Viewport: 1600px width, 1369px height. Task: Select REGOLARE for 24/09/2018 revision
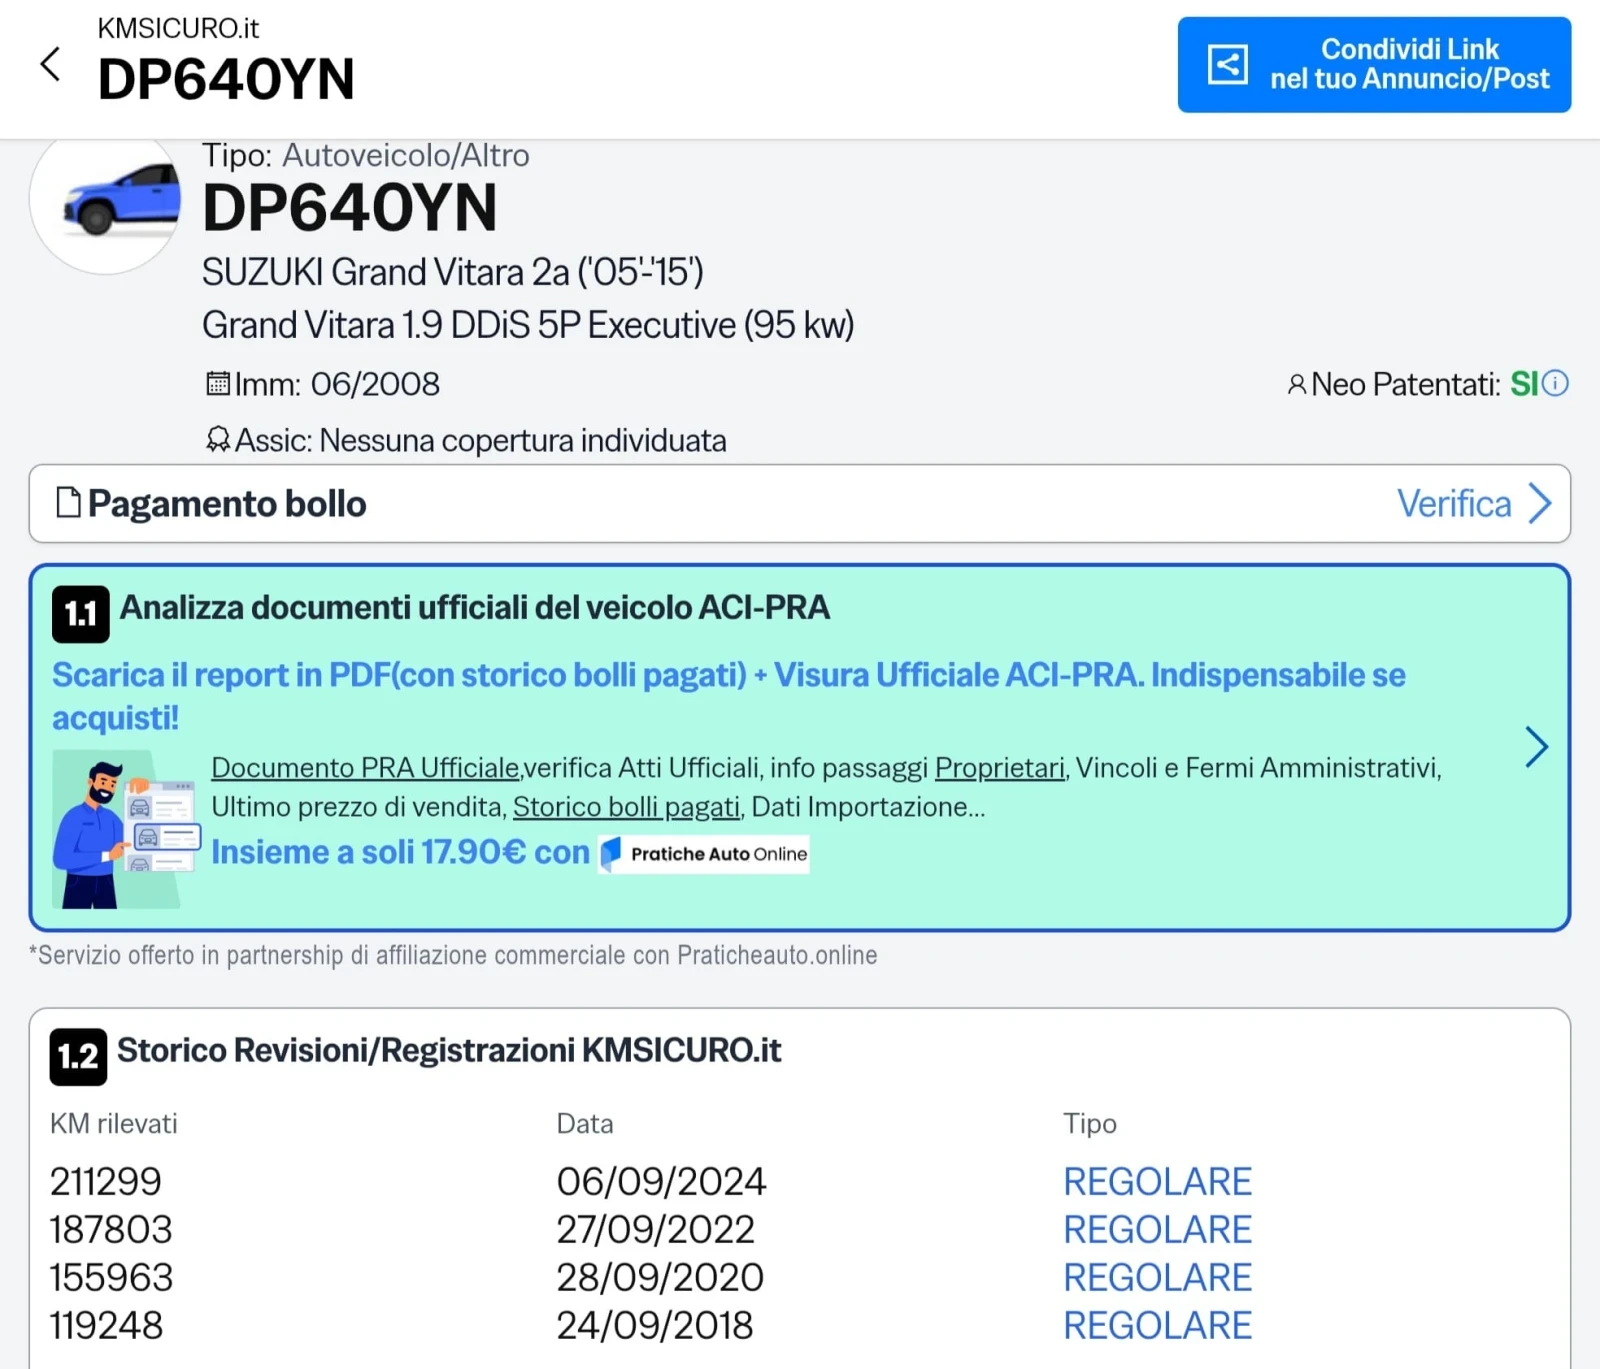1157,1325
